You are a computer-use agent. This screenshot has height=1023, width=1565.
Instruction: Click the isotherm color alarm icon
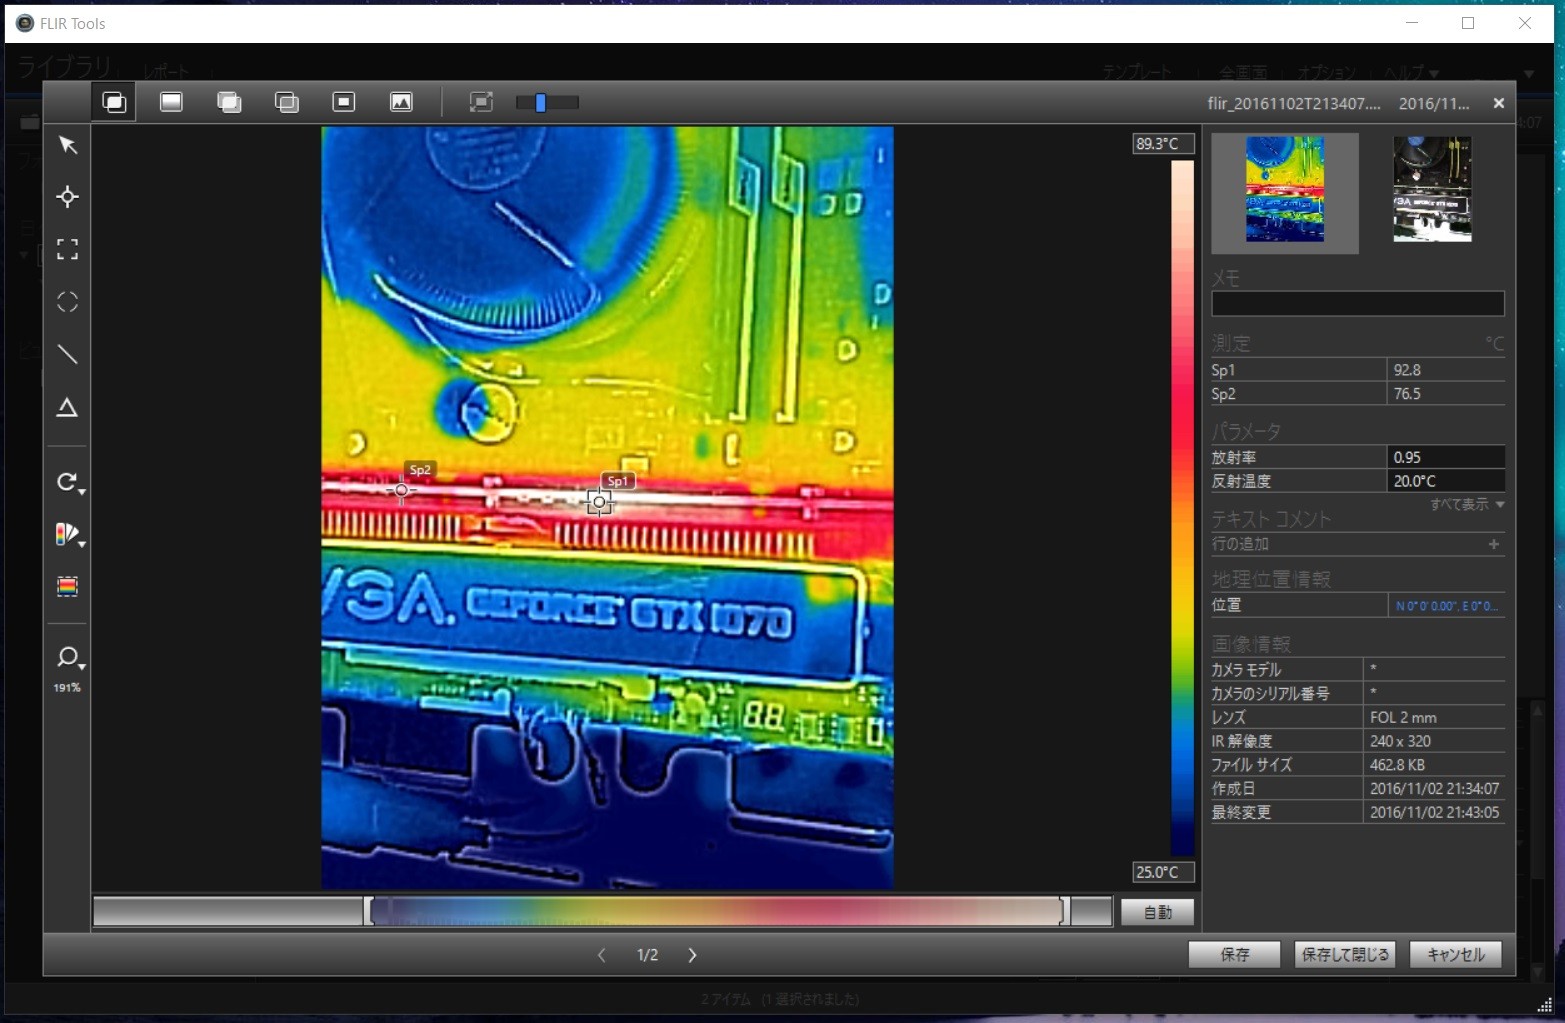point(67,587)
